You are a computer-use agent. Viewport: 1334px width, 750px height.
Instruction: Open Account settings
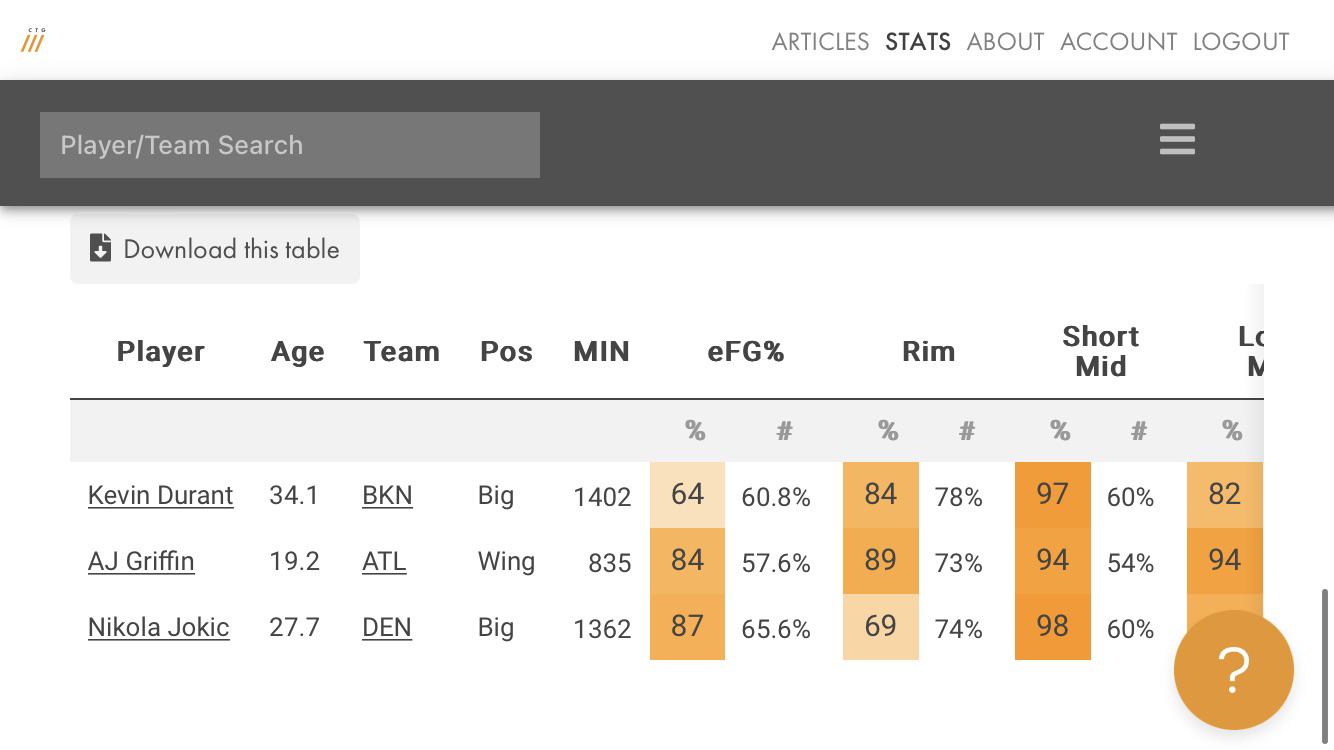[x=1118, y=42]
